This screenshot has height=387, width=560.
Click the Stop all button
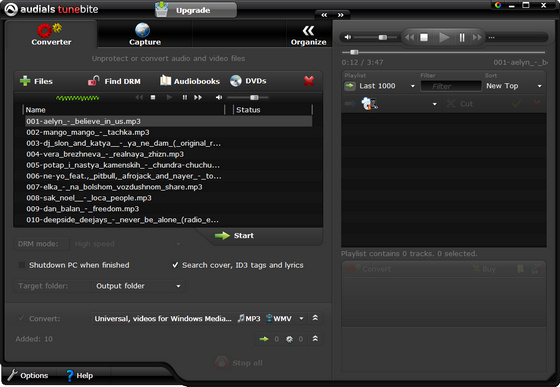[x=239, y=363]
